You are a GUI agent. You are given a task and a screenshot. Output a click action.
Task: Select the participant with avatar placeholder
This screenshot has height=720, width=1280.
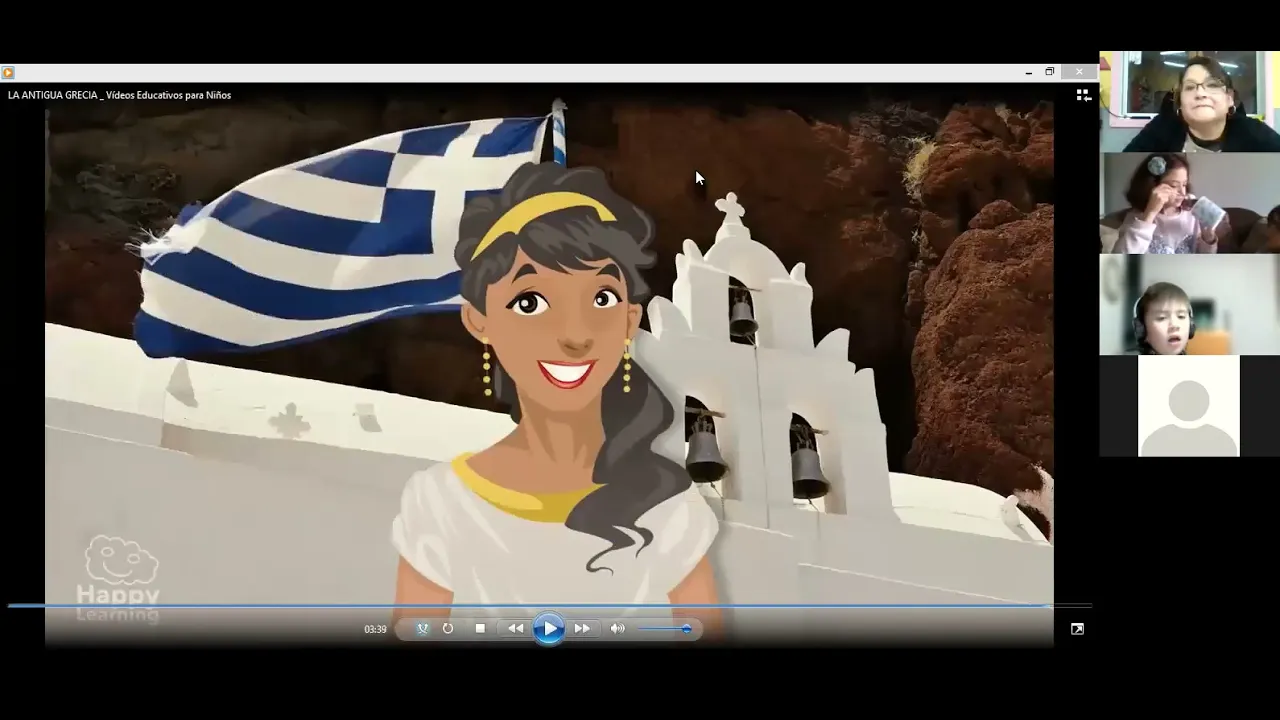1189,406
